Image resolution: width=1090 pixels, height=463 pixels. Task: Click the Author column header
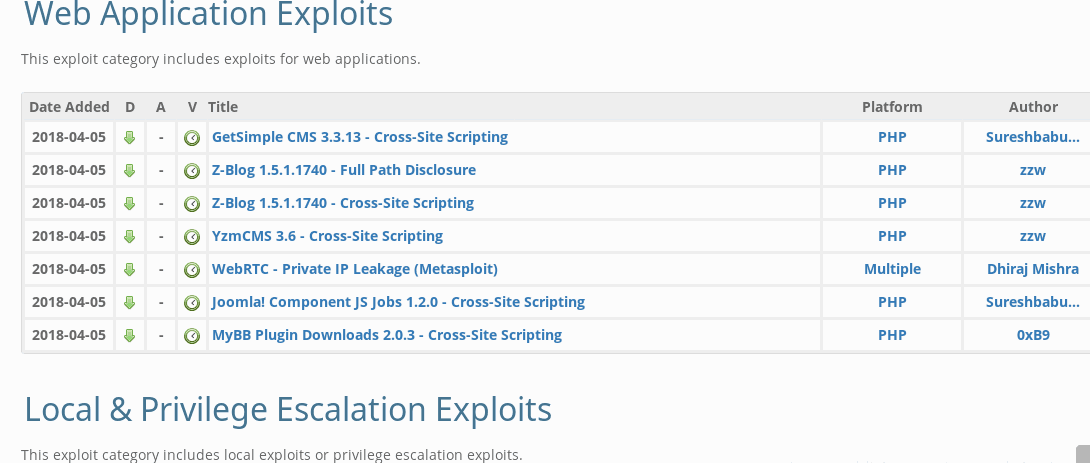1033,107
